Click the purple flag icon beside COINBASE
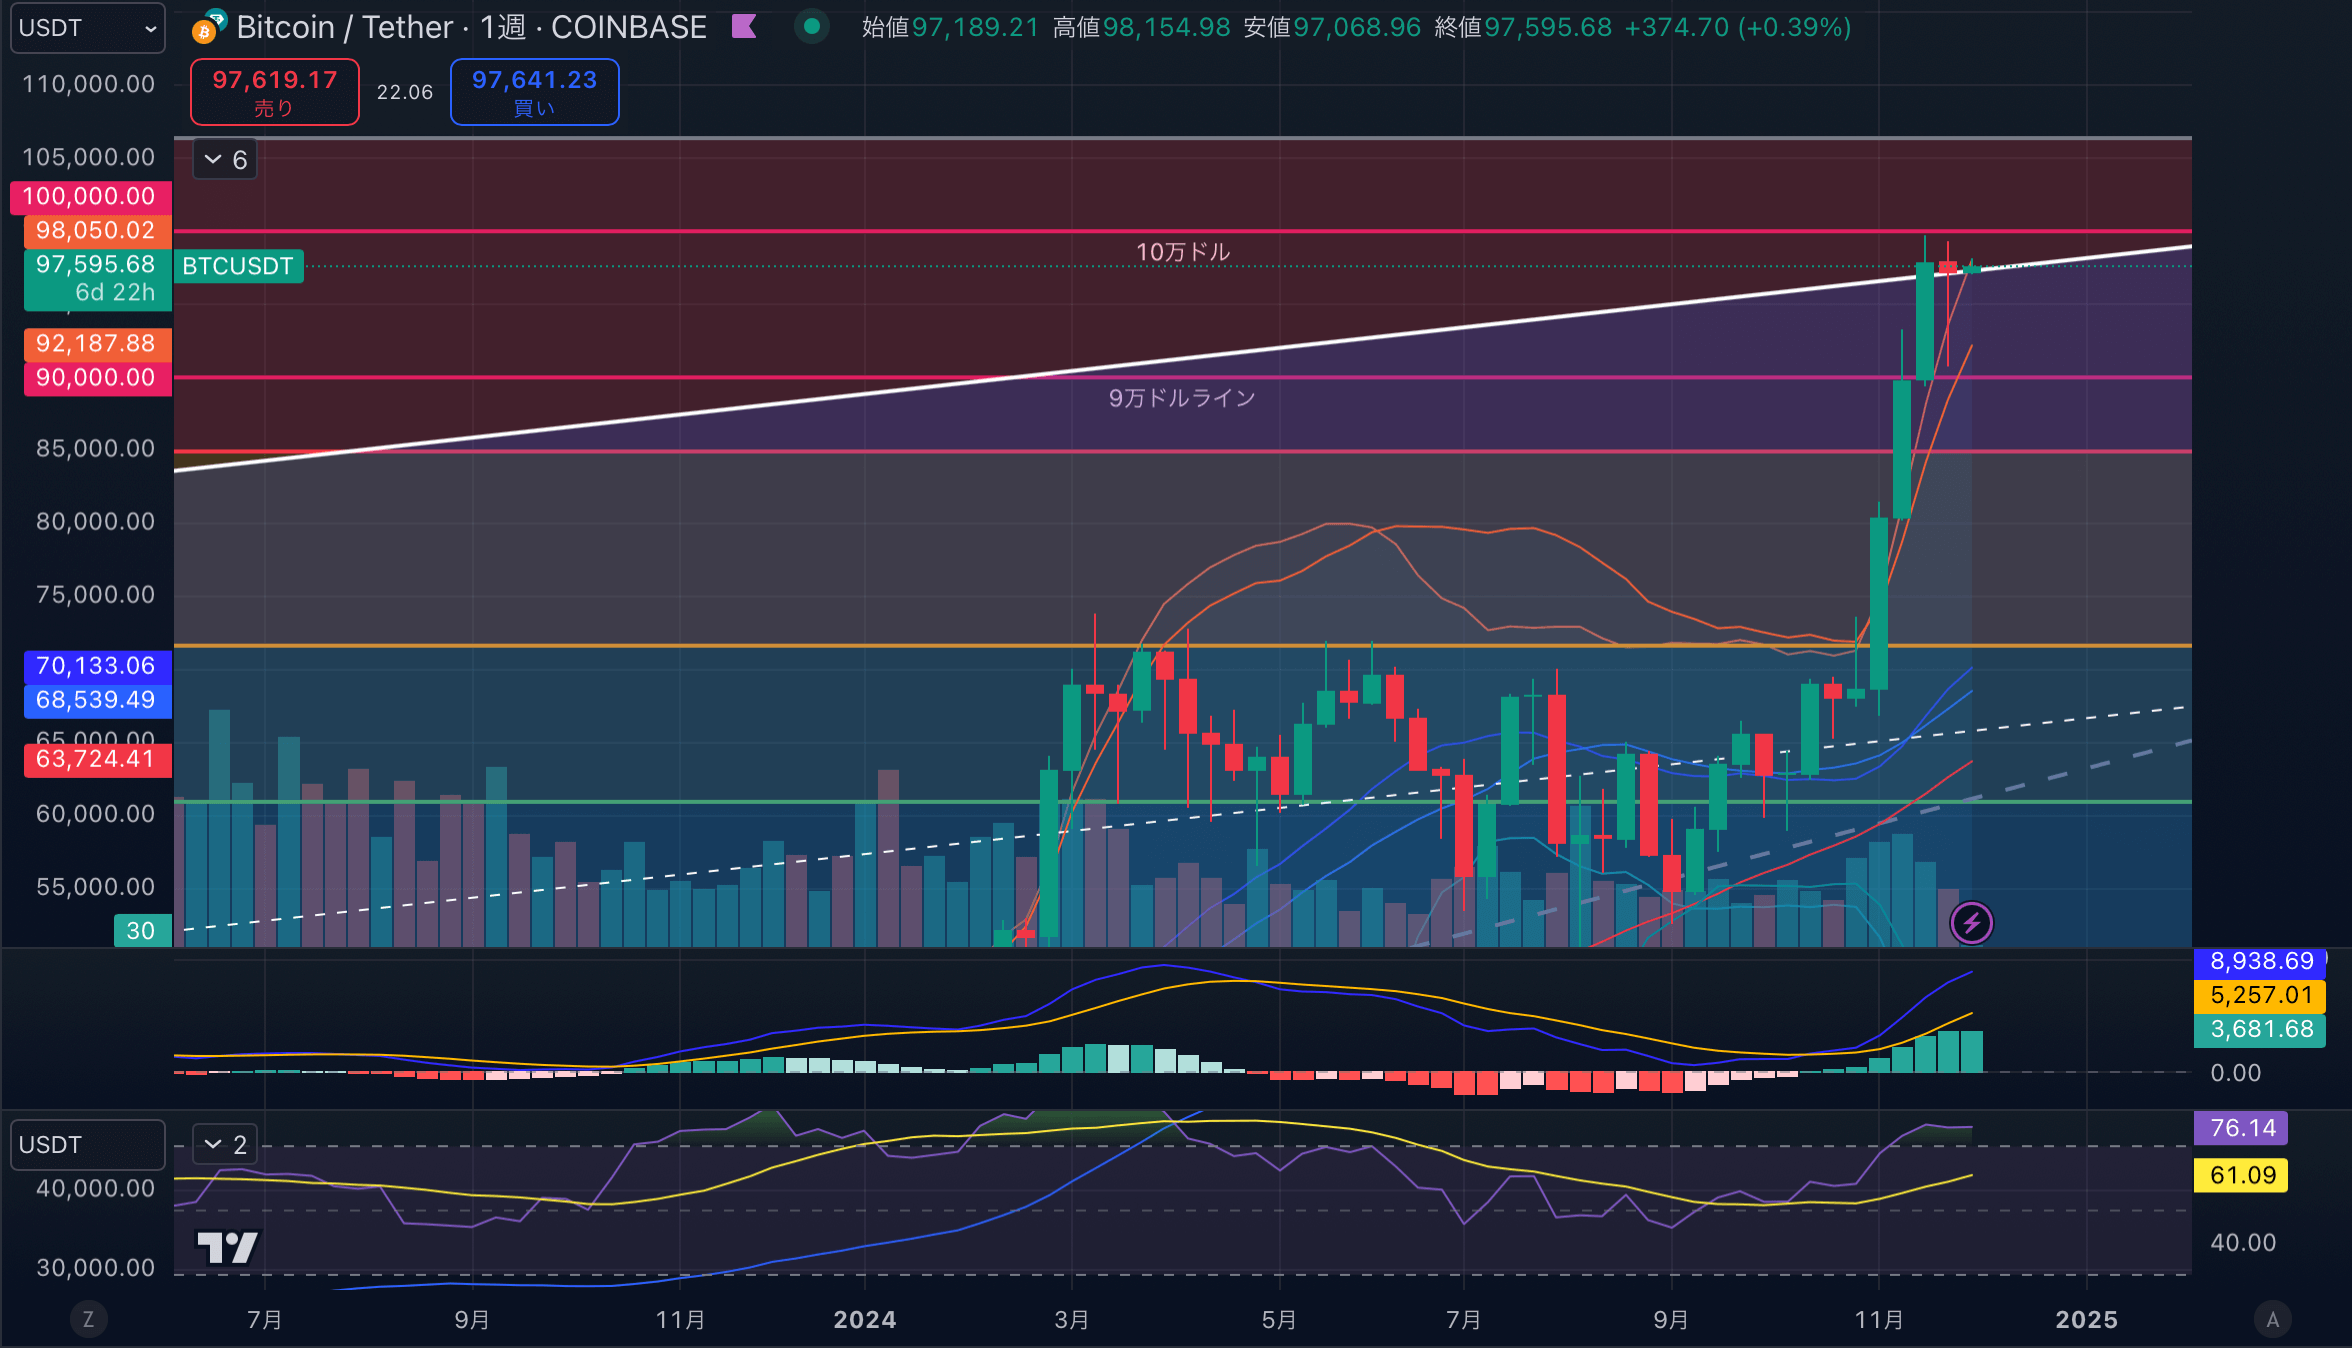The image size is (2352, 1348). pos(744,27)
